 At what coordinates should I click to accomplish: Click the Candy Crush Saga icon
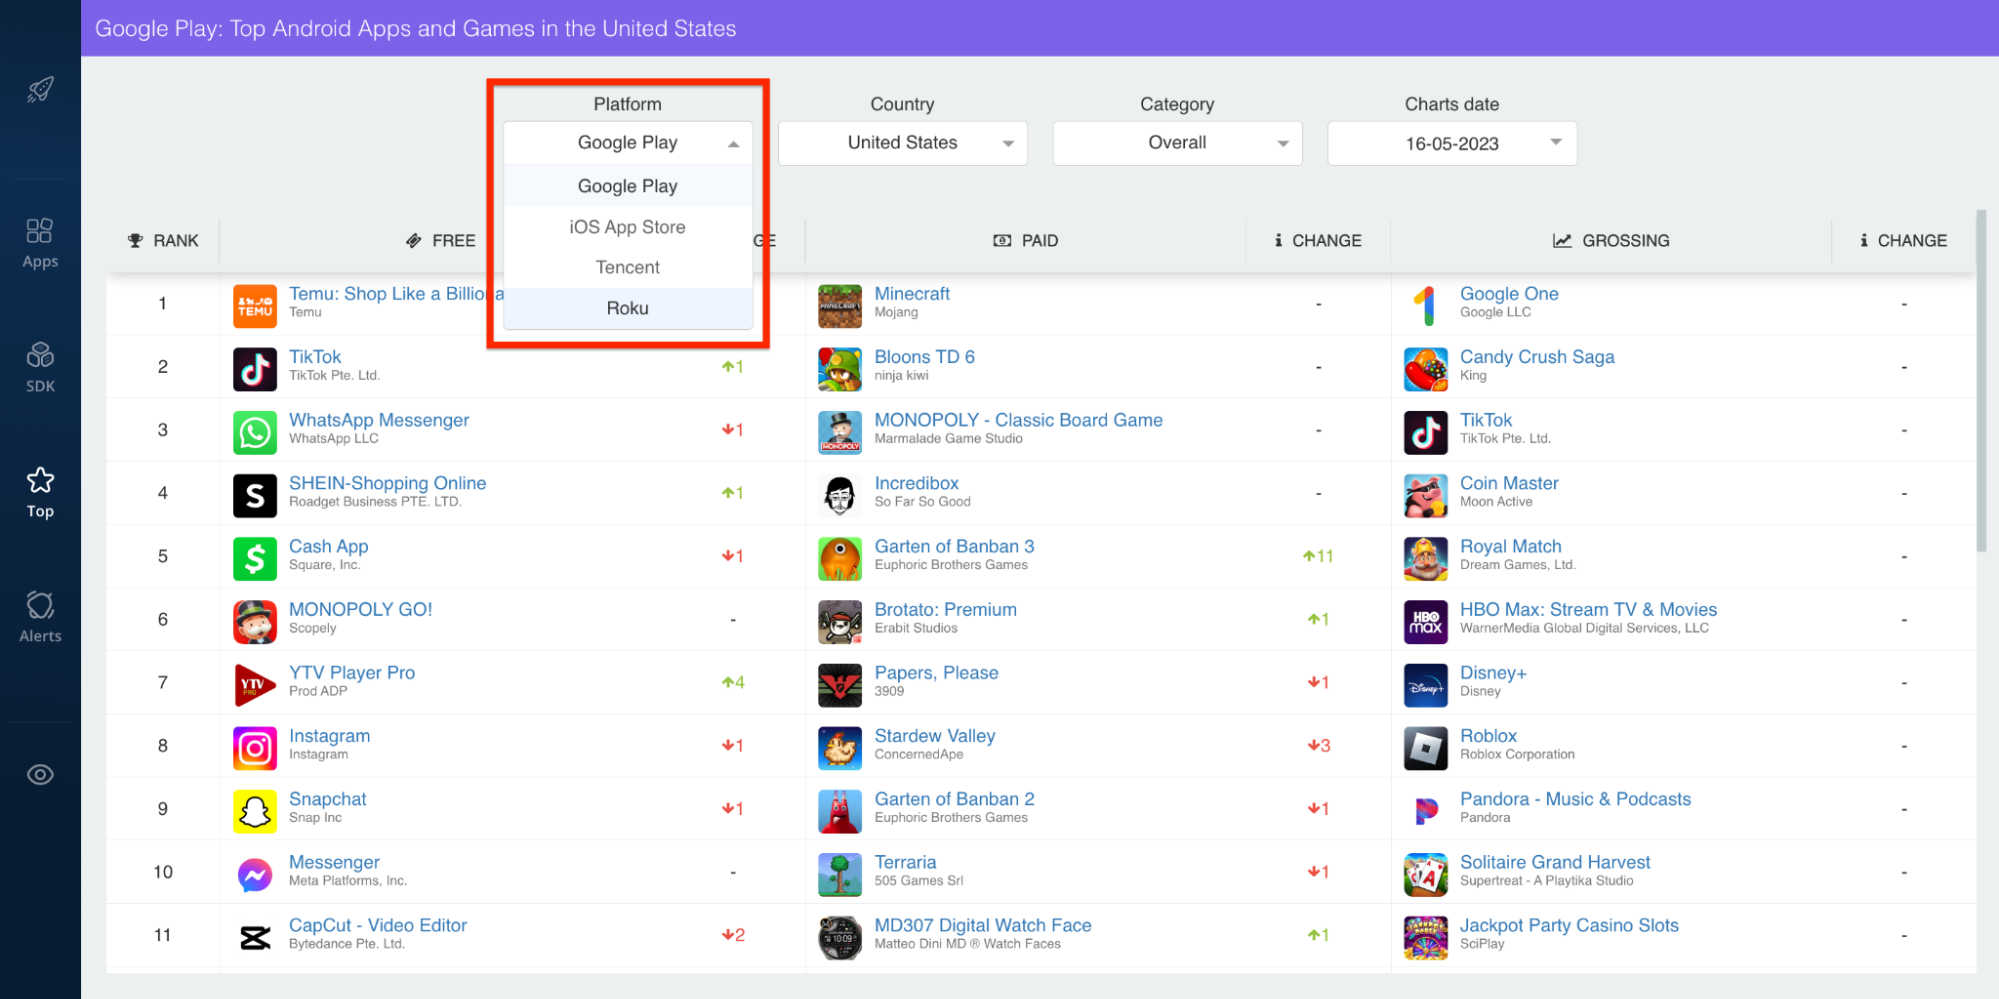tap(1426, 369)
